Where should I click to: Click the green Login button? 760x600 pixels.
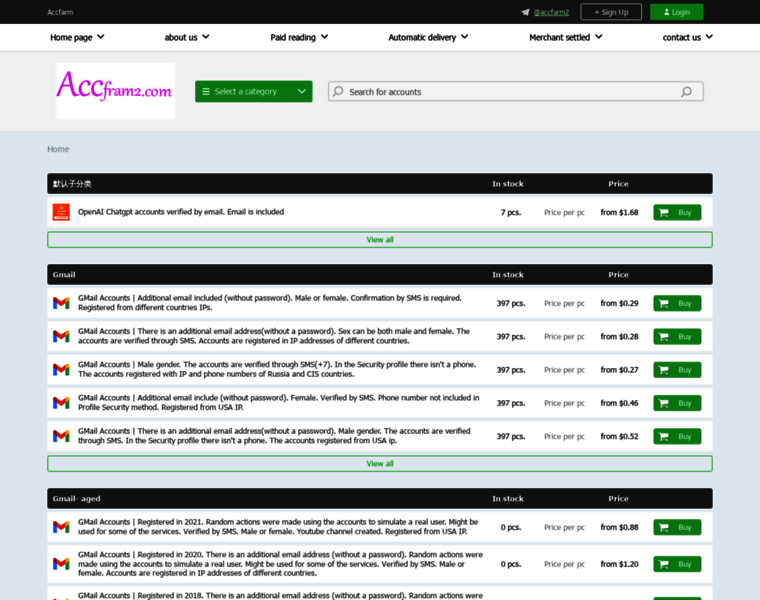[x=676, y=12]
